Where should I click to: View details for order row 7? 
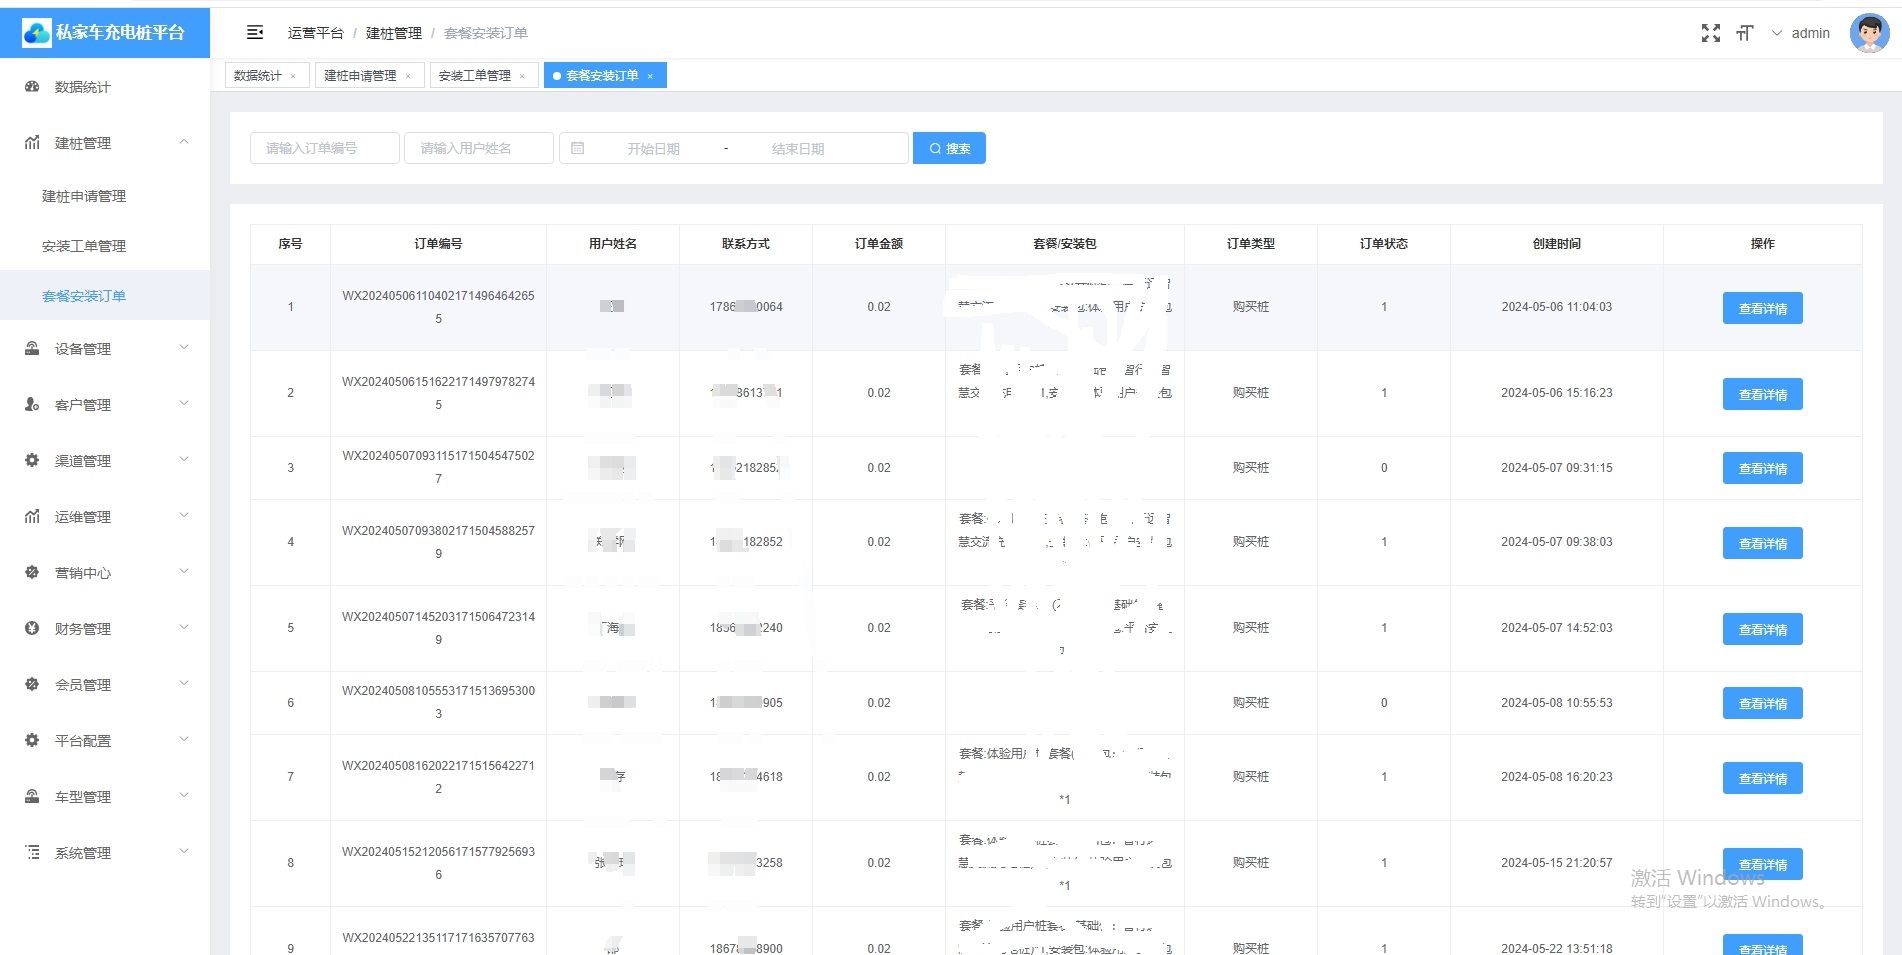click(x=1762, y=778)
